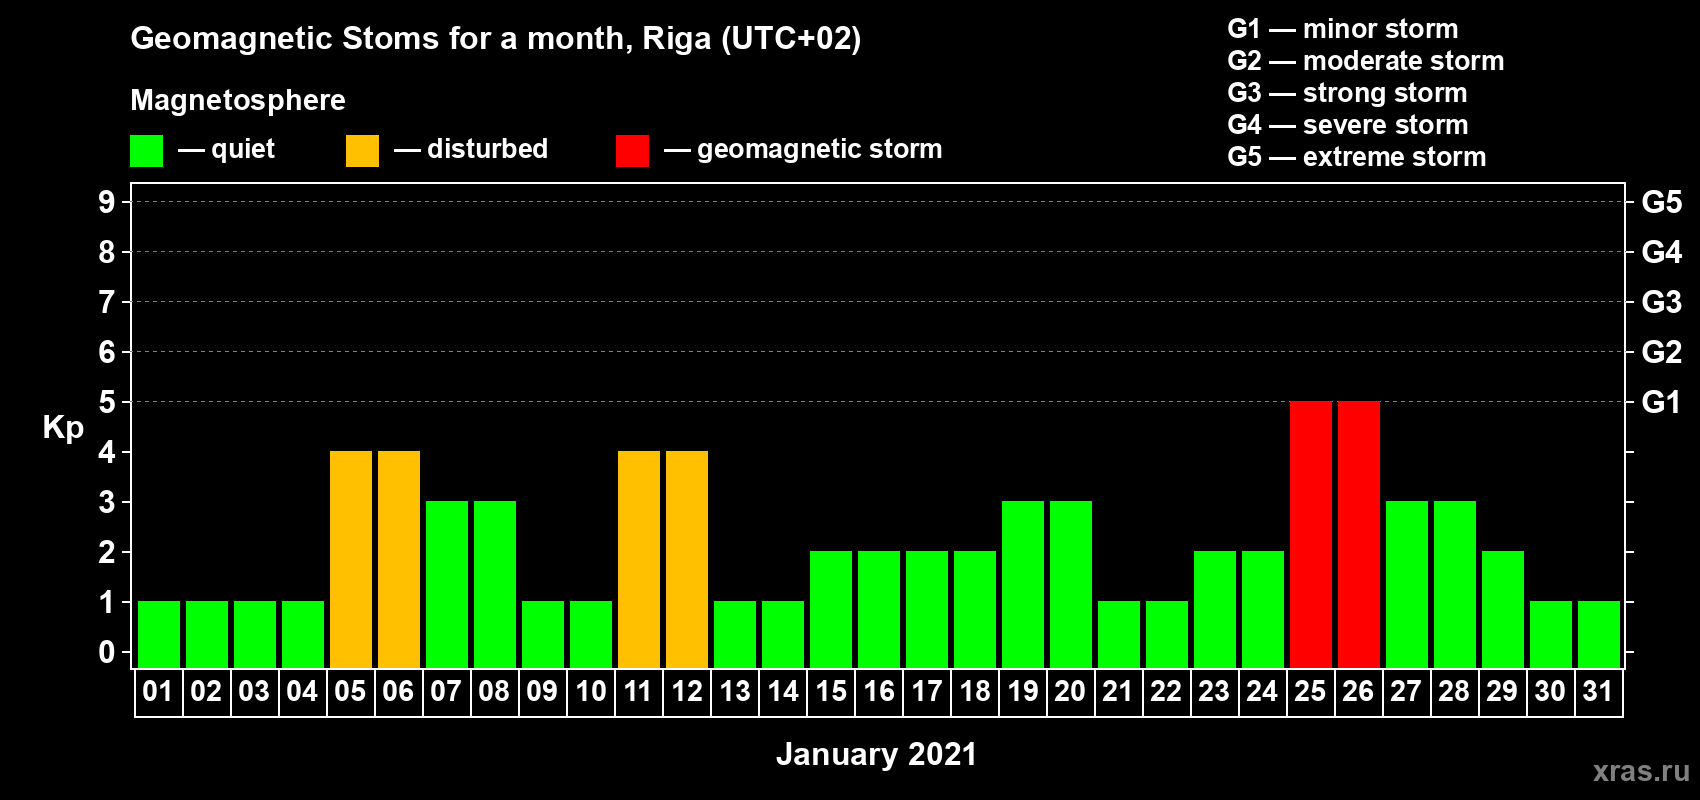
Task: Click the G4 label on the right axis
Action: click(x=1662, y=252)
